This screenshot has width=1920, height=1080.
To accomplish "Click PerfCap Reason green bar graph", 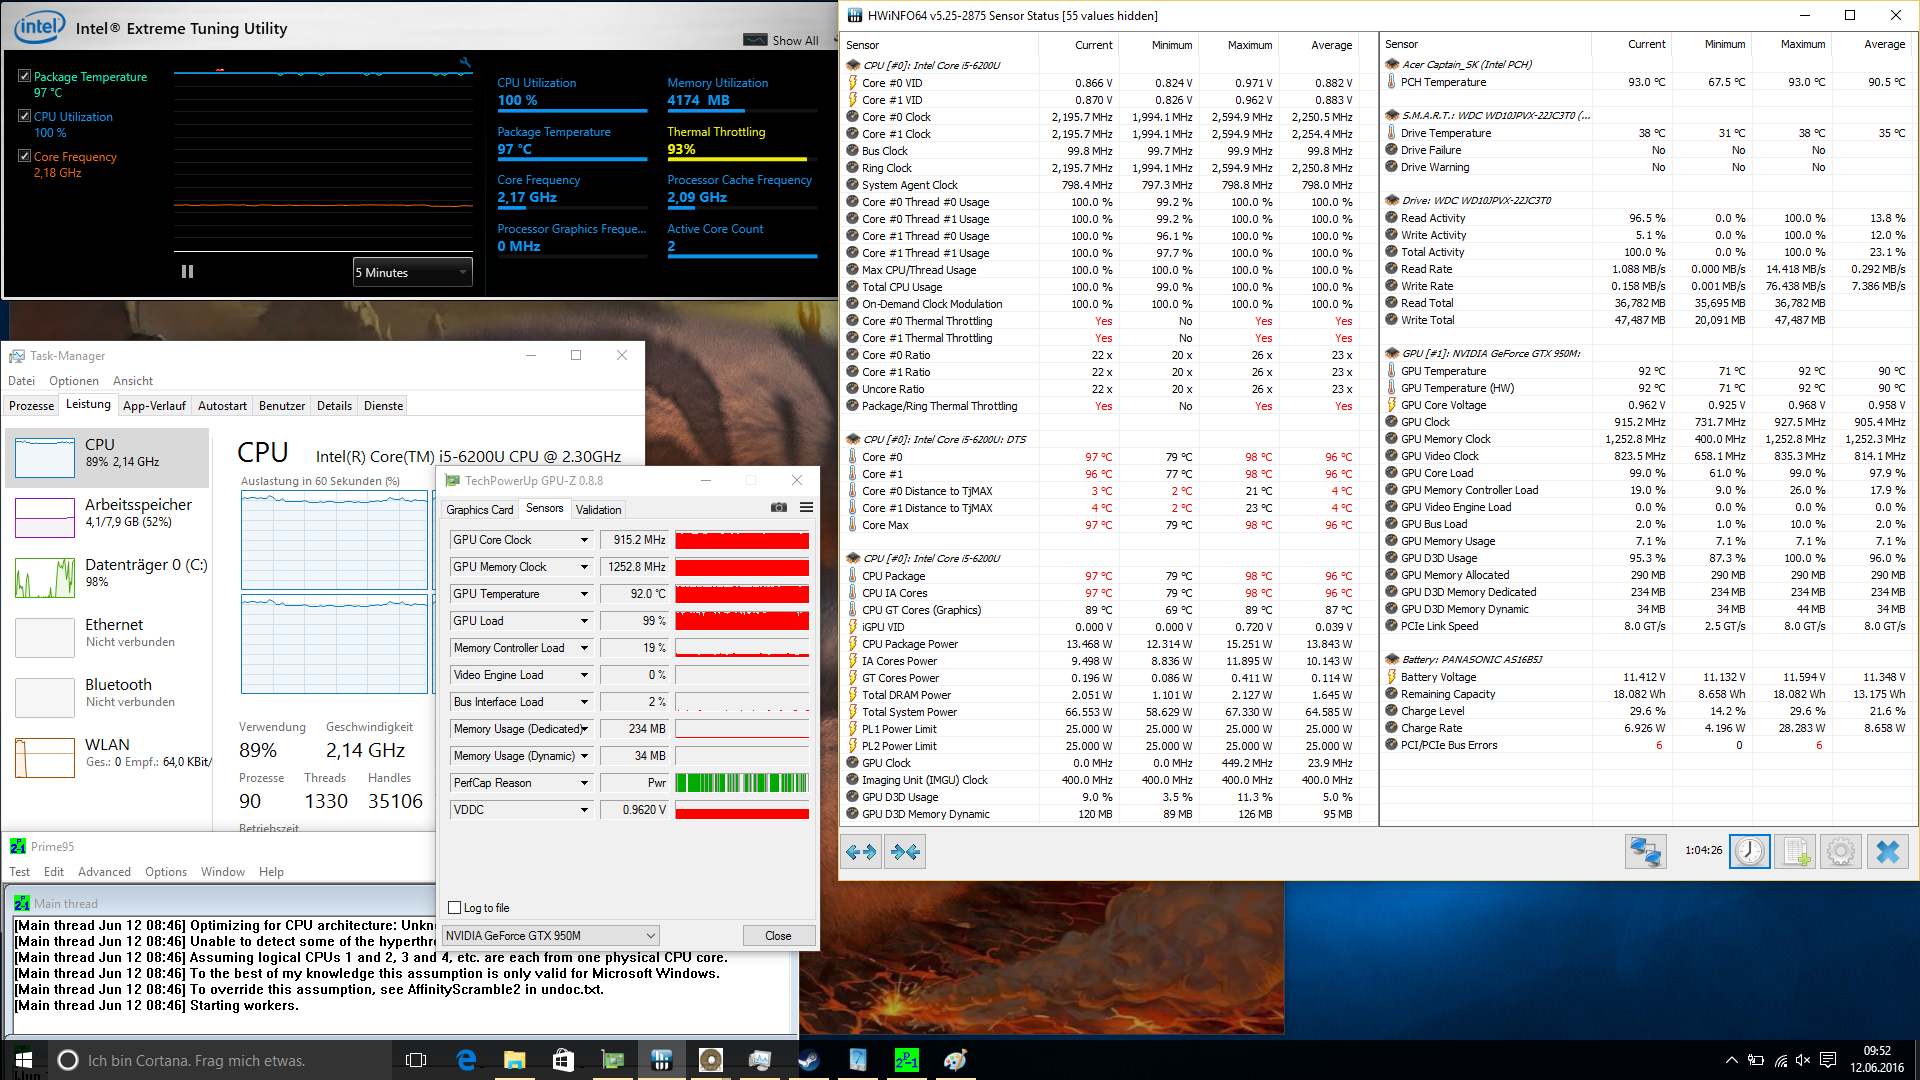I will (x=742, y=783).
